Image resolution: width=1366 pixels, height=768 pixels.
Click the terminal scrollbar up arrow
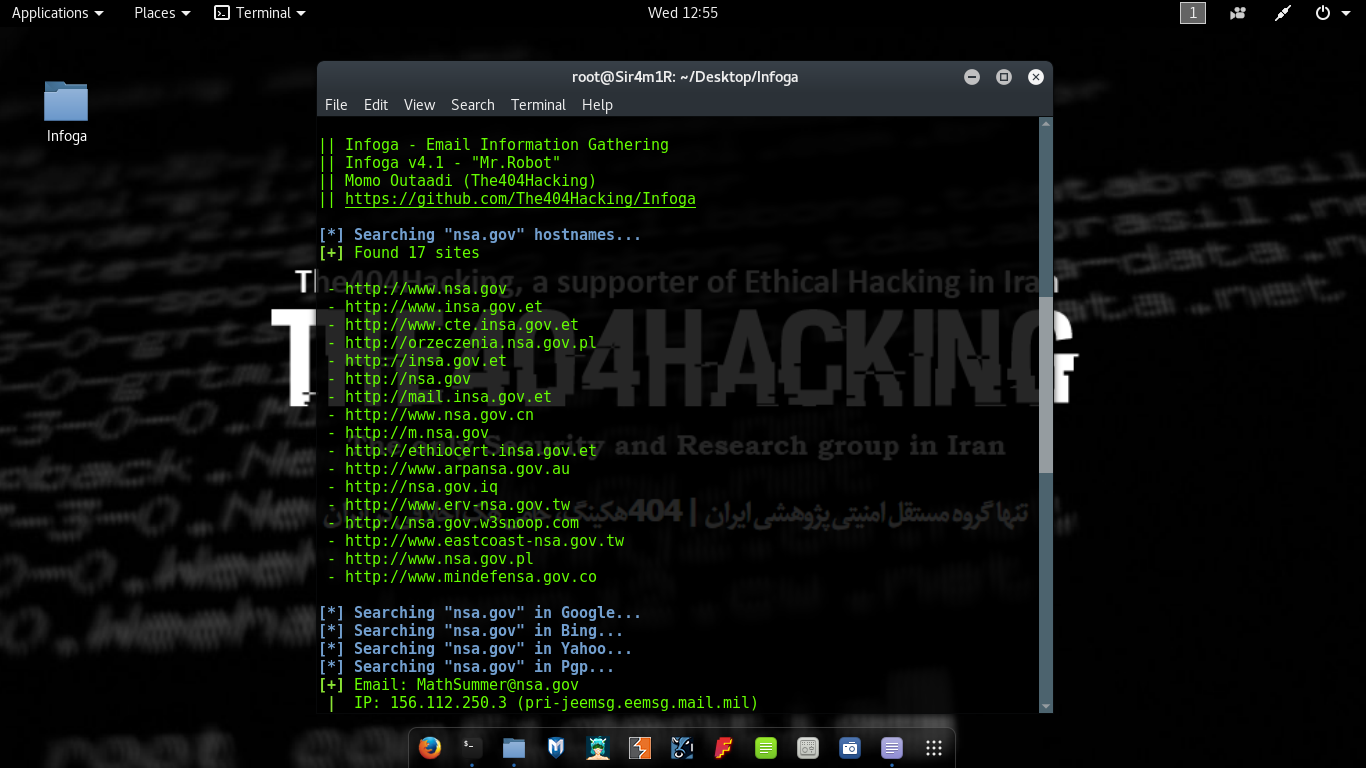[1046, 124]
